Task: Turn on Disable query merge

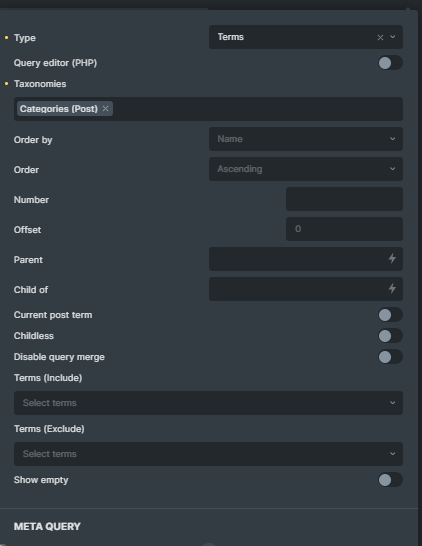Action: pyautogui.click(x=390, y=357)
